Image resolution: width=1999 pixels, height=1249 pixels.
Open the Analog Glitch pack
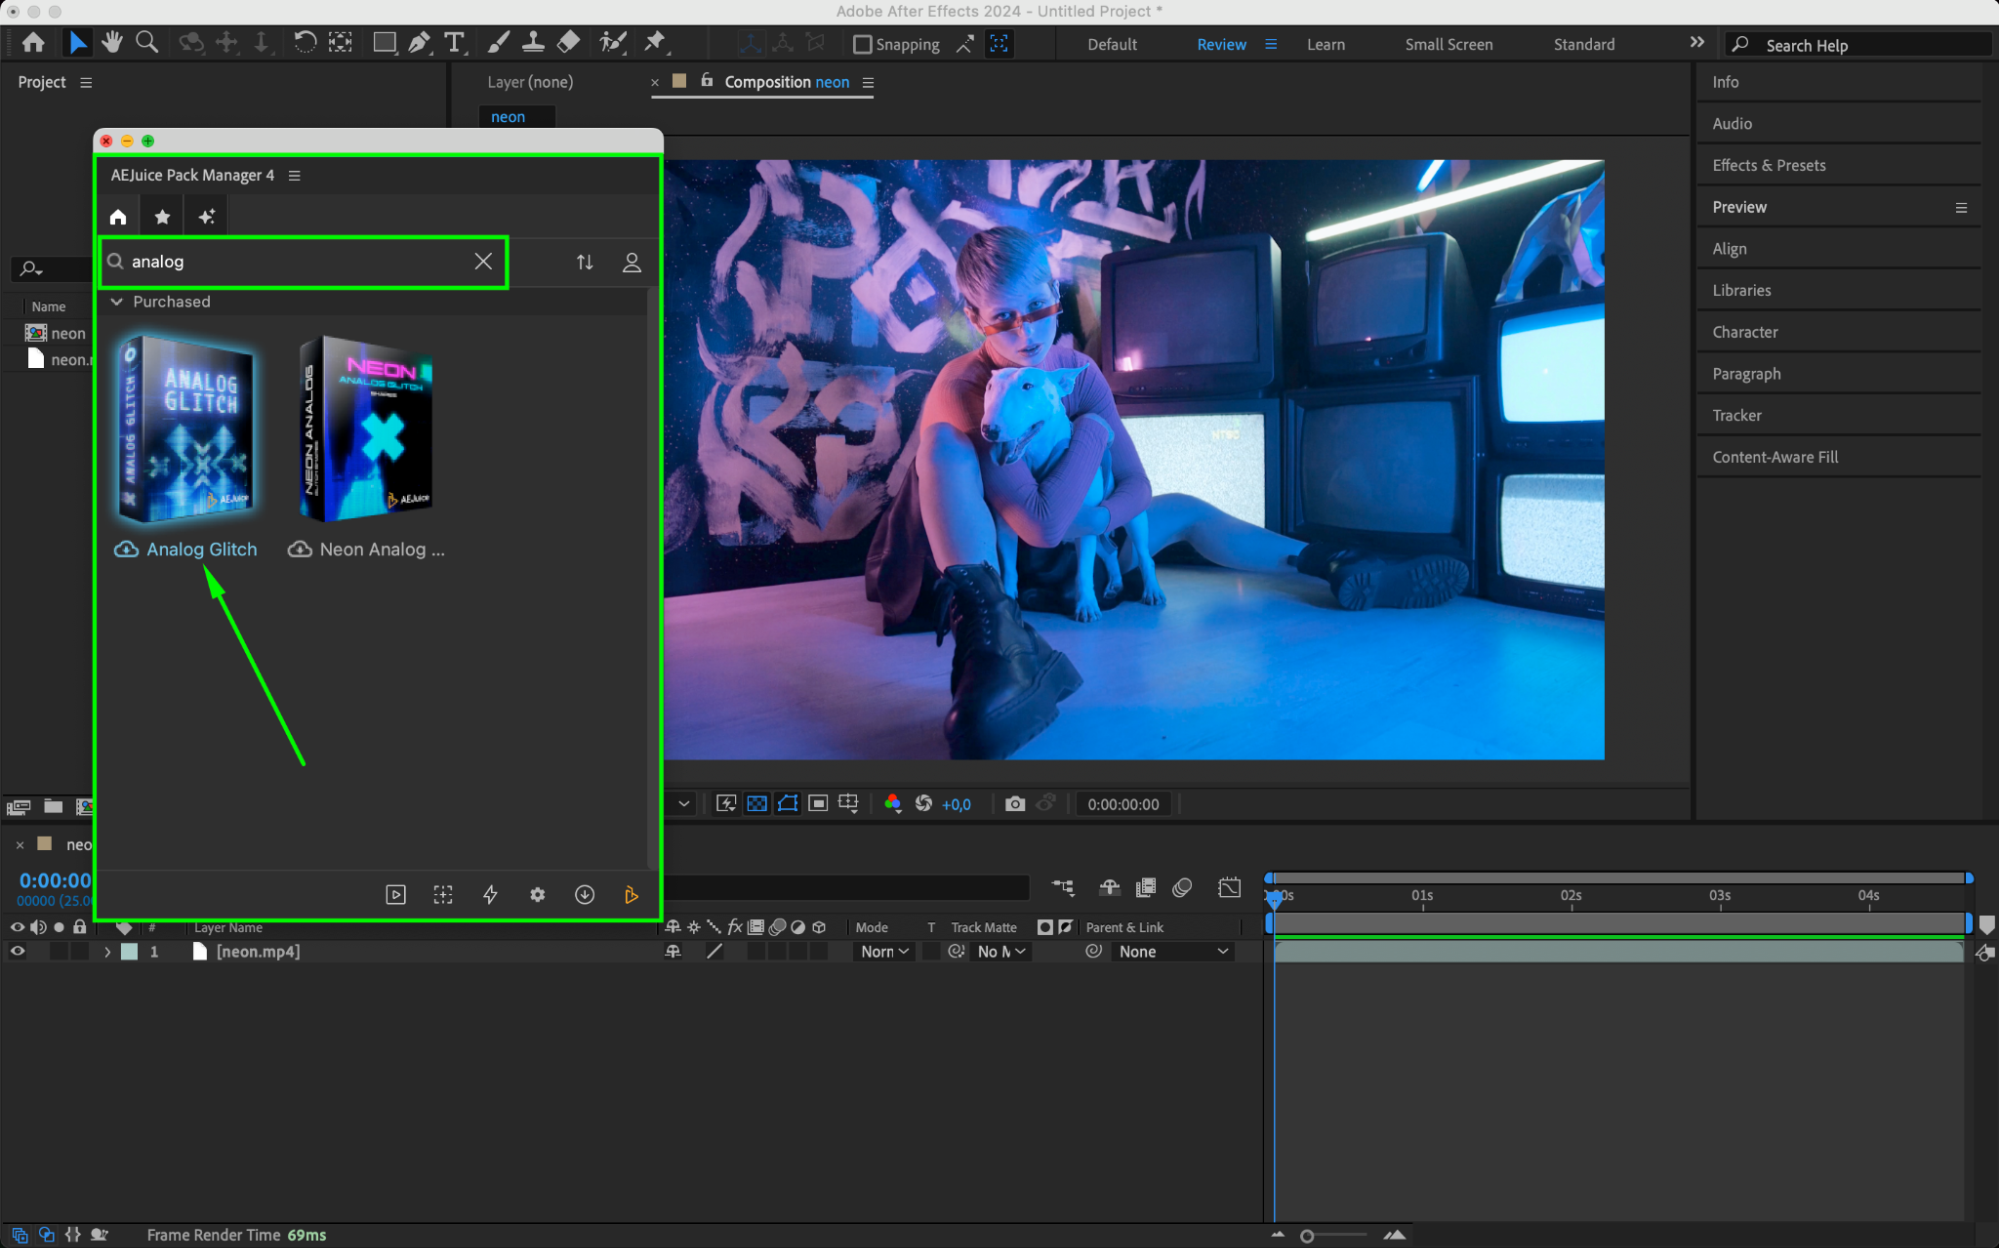click(x=186, y=430)
